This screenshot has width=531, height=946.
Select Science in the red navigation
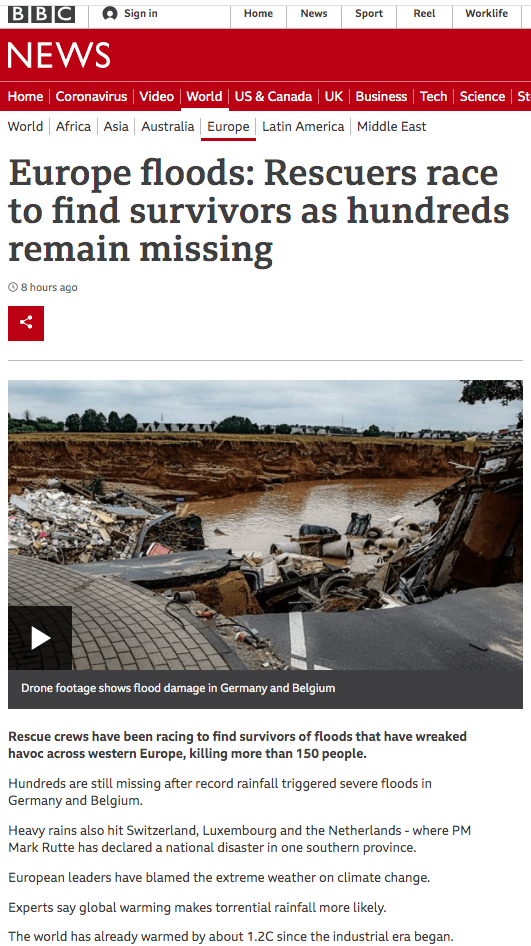point(482,97)
